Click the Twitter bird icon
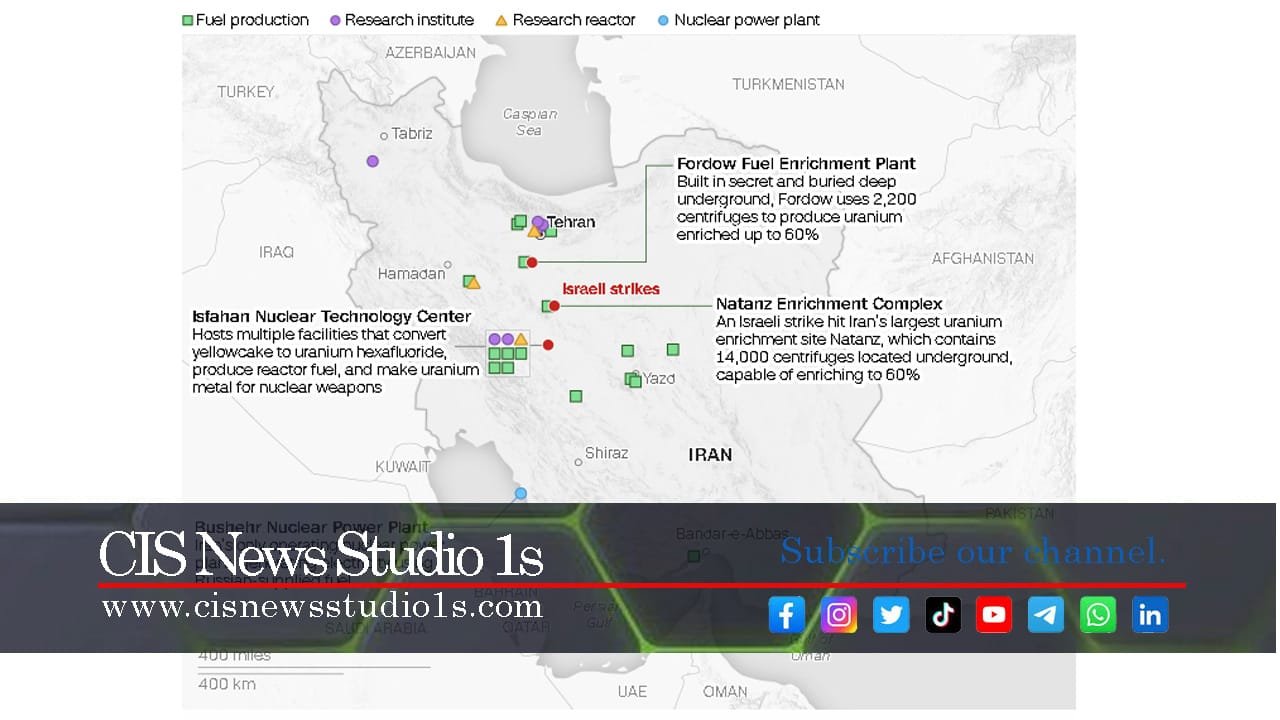Image resolution: width=1280 pixels, height=720 pixels. pyautogui.click(x=890, y=615)
